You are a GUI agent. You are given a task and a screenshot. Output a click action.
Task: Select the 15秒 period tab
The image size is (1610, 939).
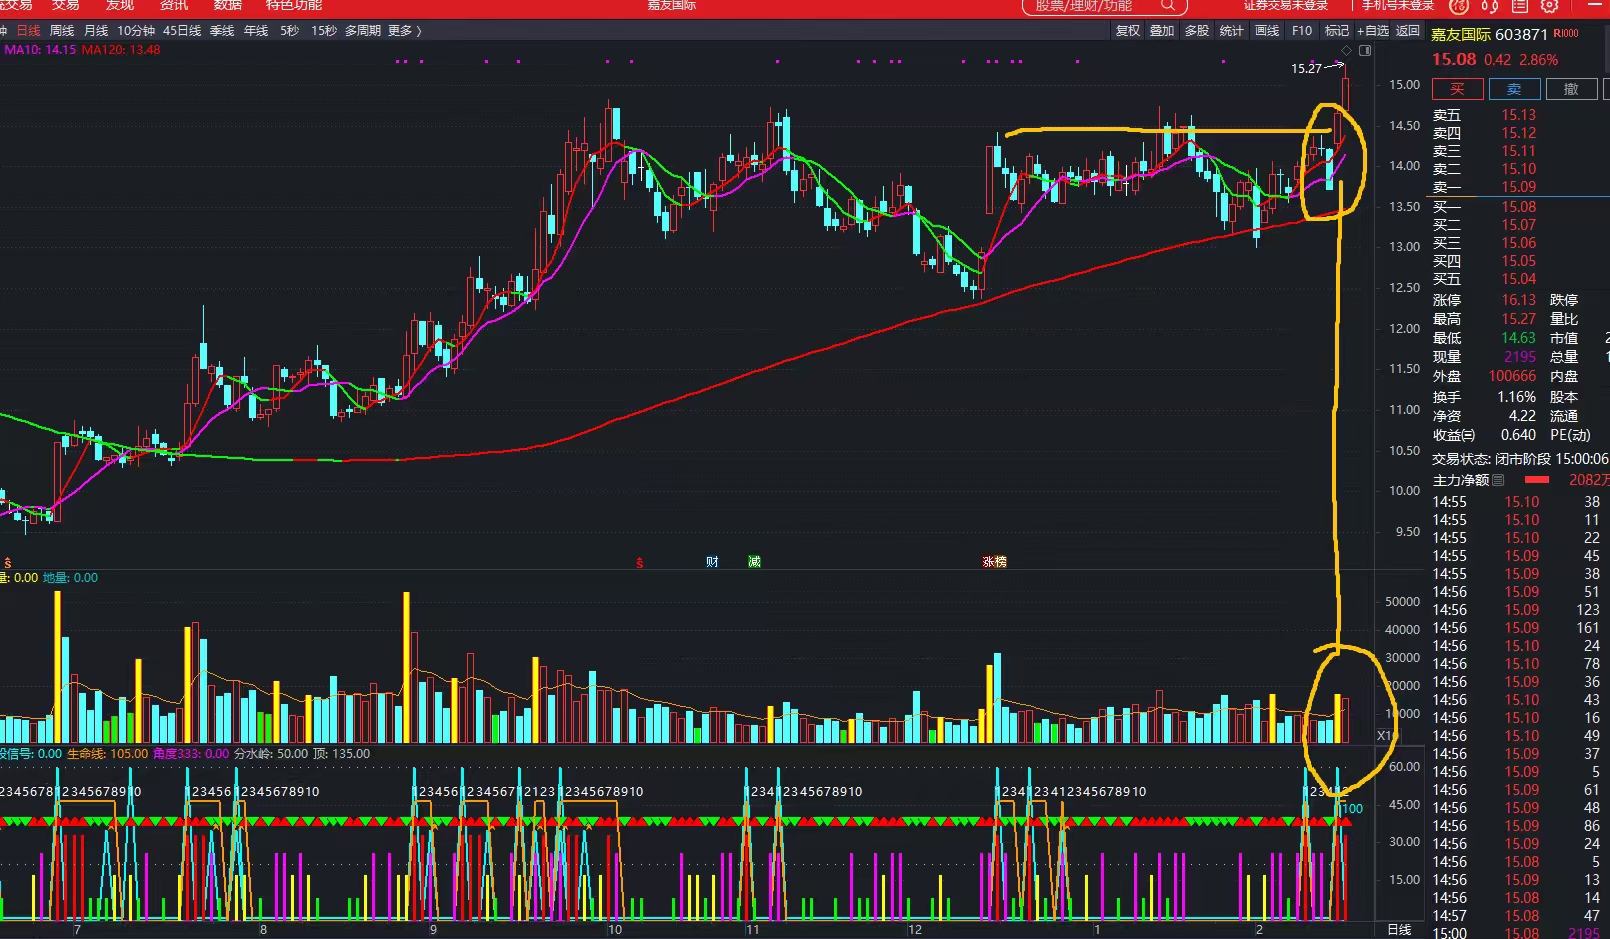(x=324, y=31)
